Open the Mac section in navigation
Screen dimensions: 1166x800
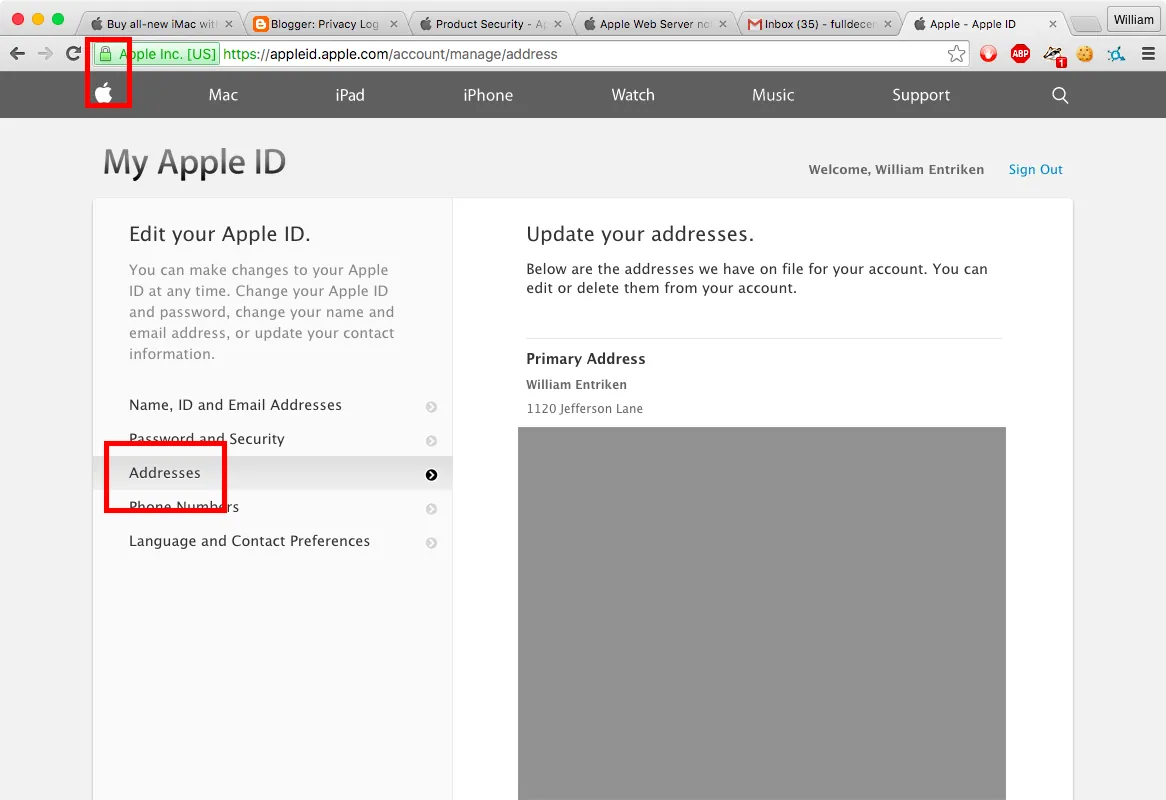point(223,95)
